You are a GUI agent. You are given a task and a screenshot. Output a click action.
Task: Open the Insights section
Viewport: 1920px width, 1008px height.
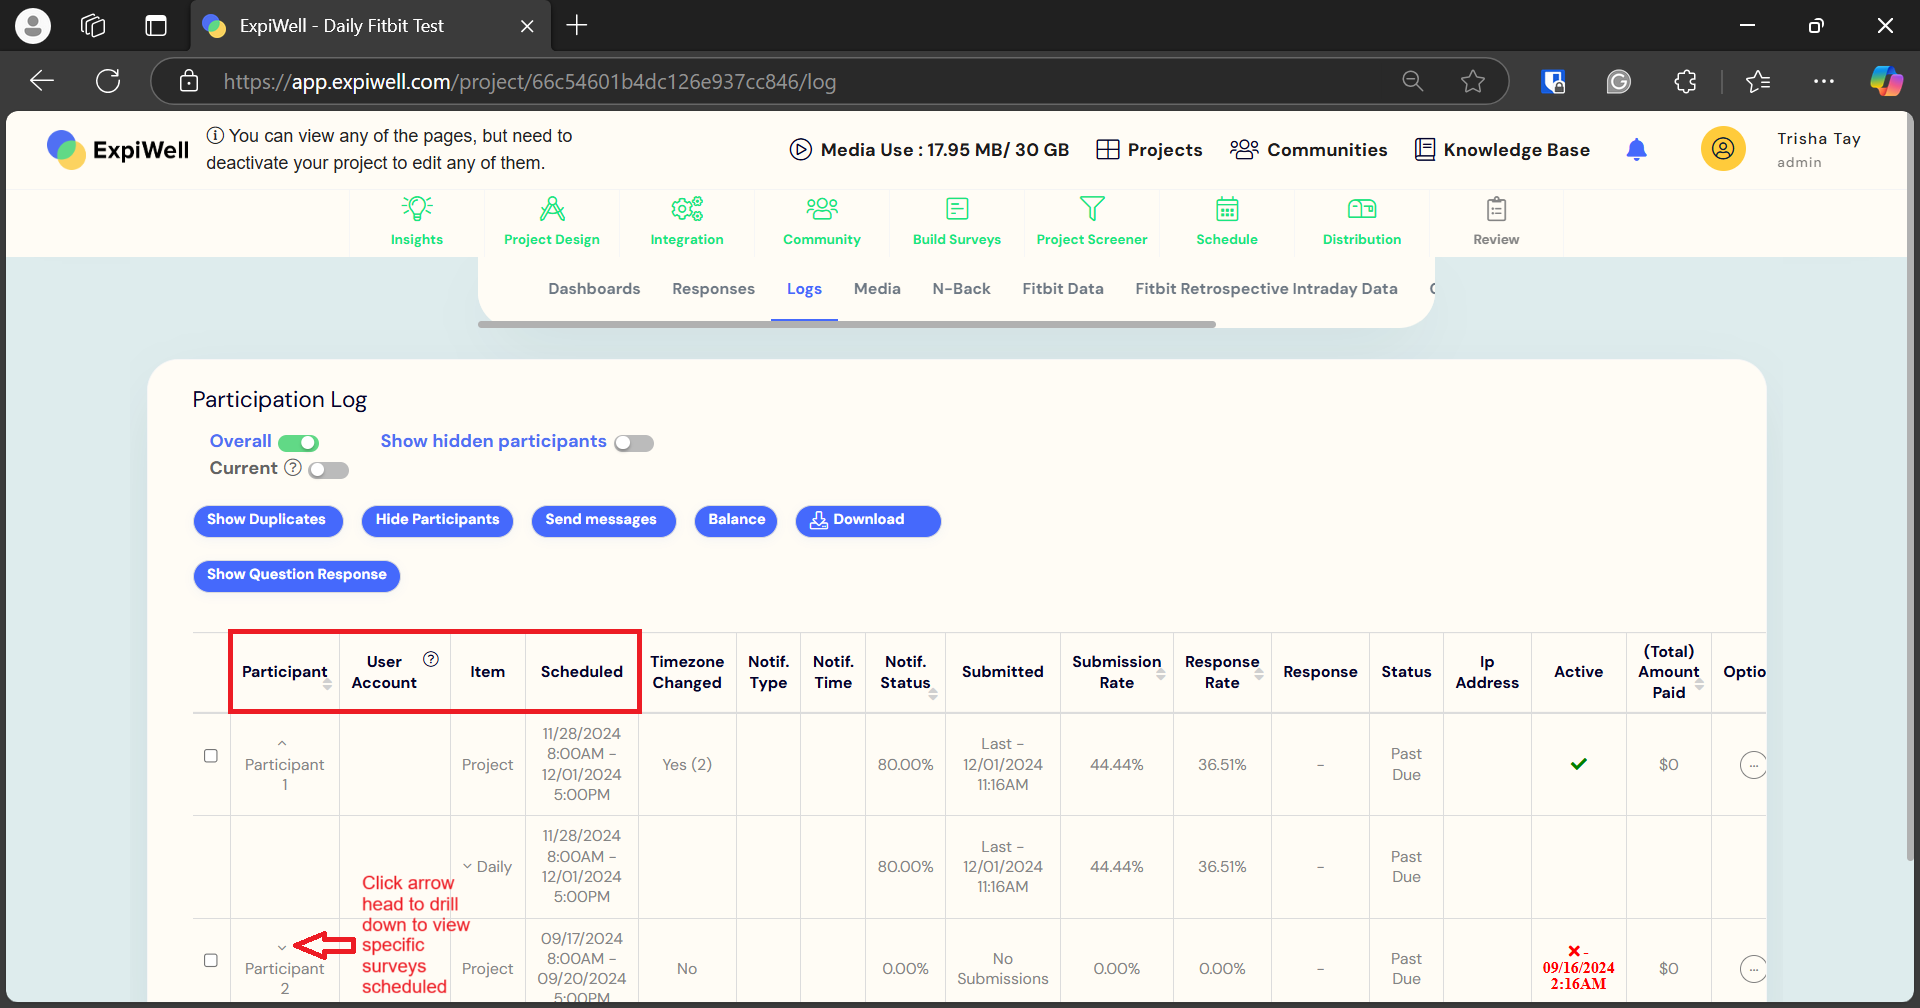(416, 222)
